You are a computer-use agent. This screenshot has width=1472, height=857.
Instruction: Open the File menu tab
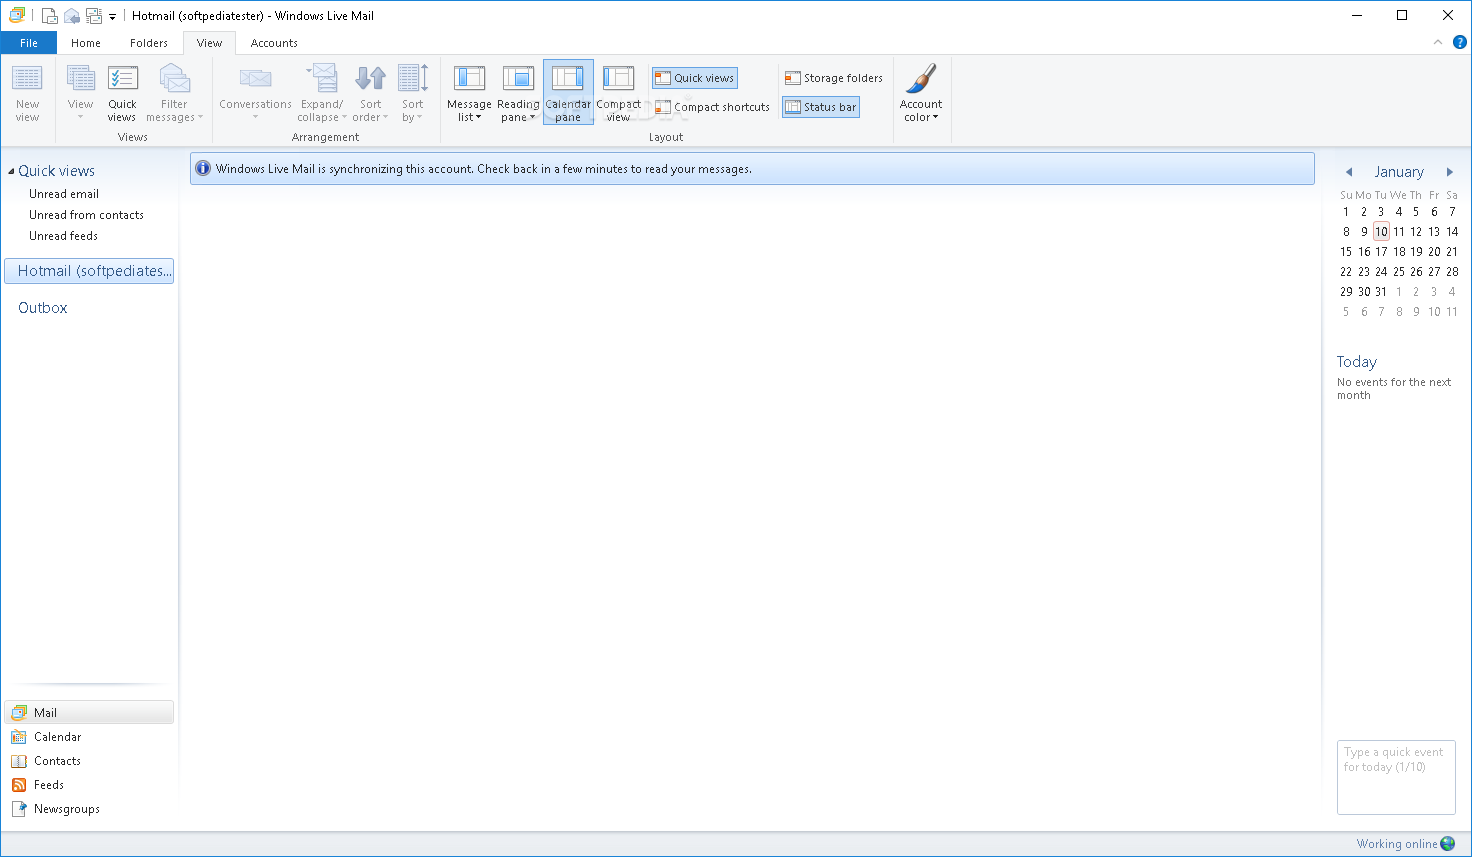tap(29, 43)
